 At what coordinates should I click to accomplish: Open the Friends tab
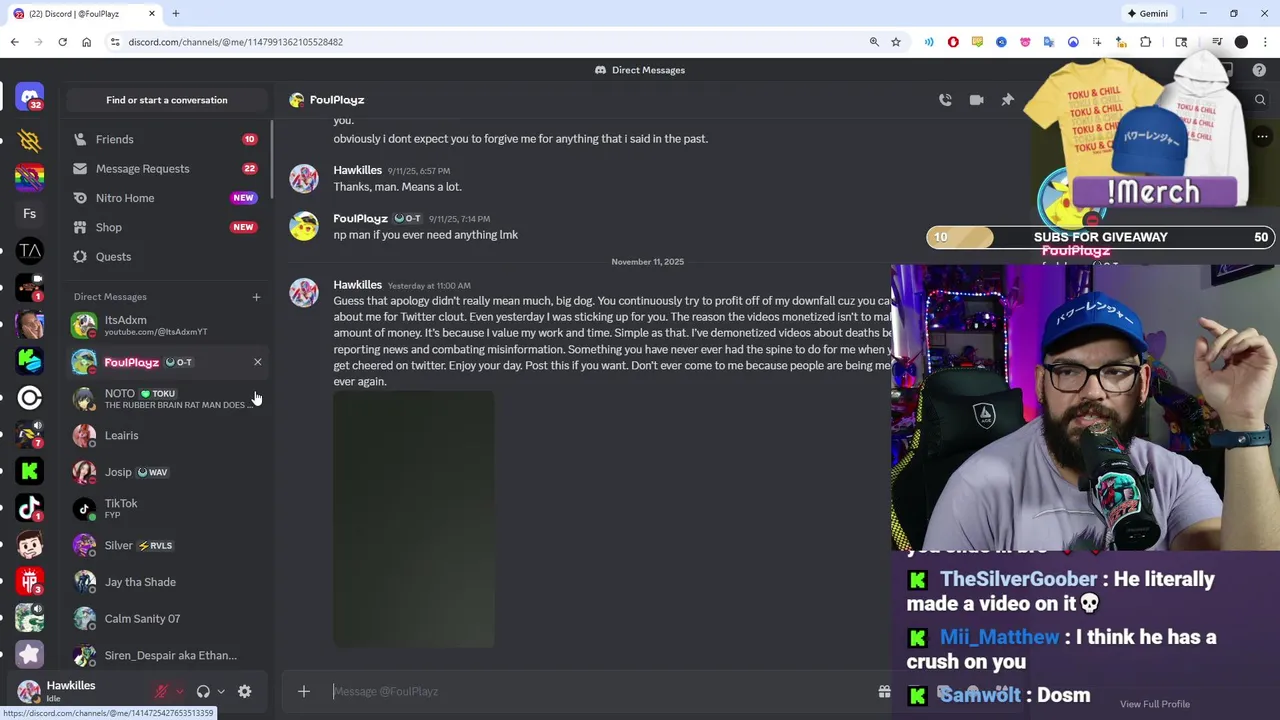click(x=167, y=139)
